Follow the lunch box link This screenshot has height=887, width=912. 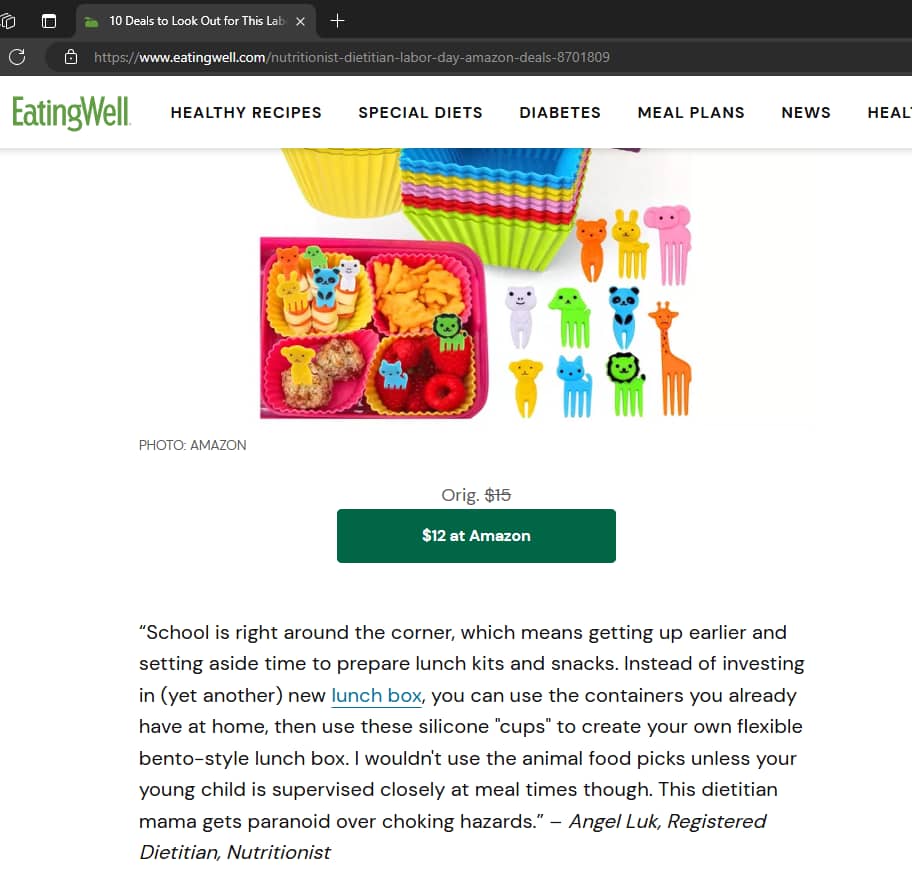point(376,696)
